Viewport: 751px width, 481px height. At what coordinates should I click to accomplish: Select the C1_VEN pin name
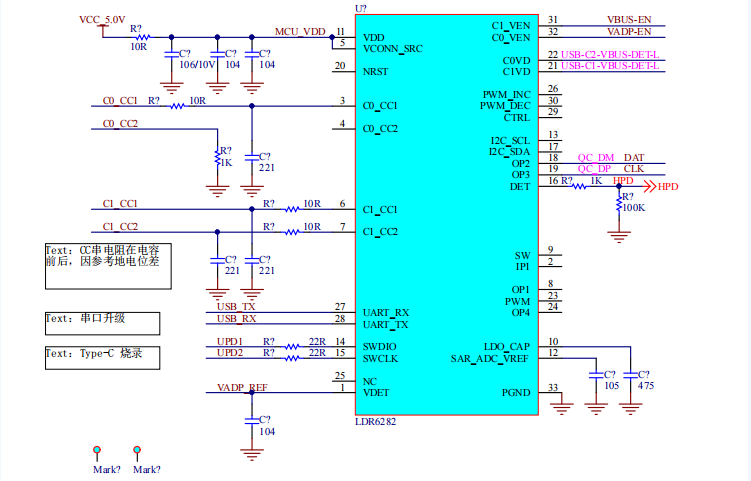click(511, 26)
